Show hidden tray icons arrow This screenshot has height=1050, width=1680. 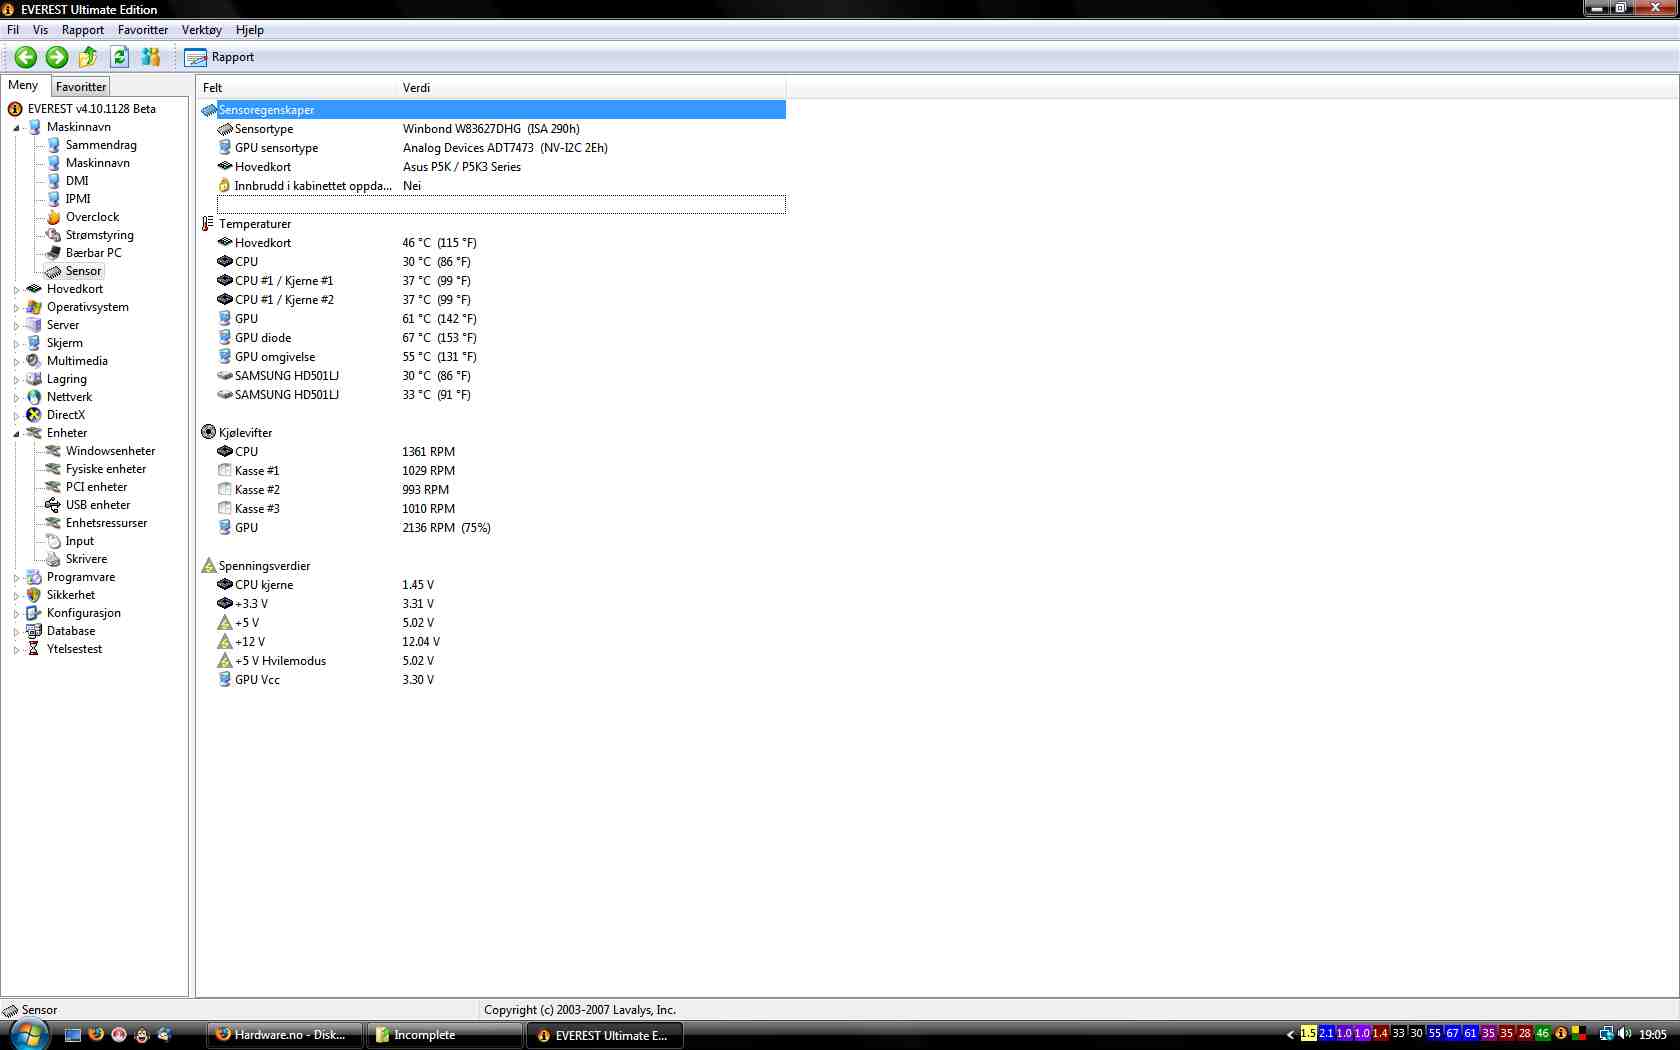1290,1035
